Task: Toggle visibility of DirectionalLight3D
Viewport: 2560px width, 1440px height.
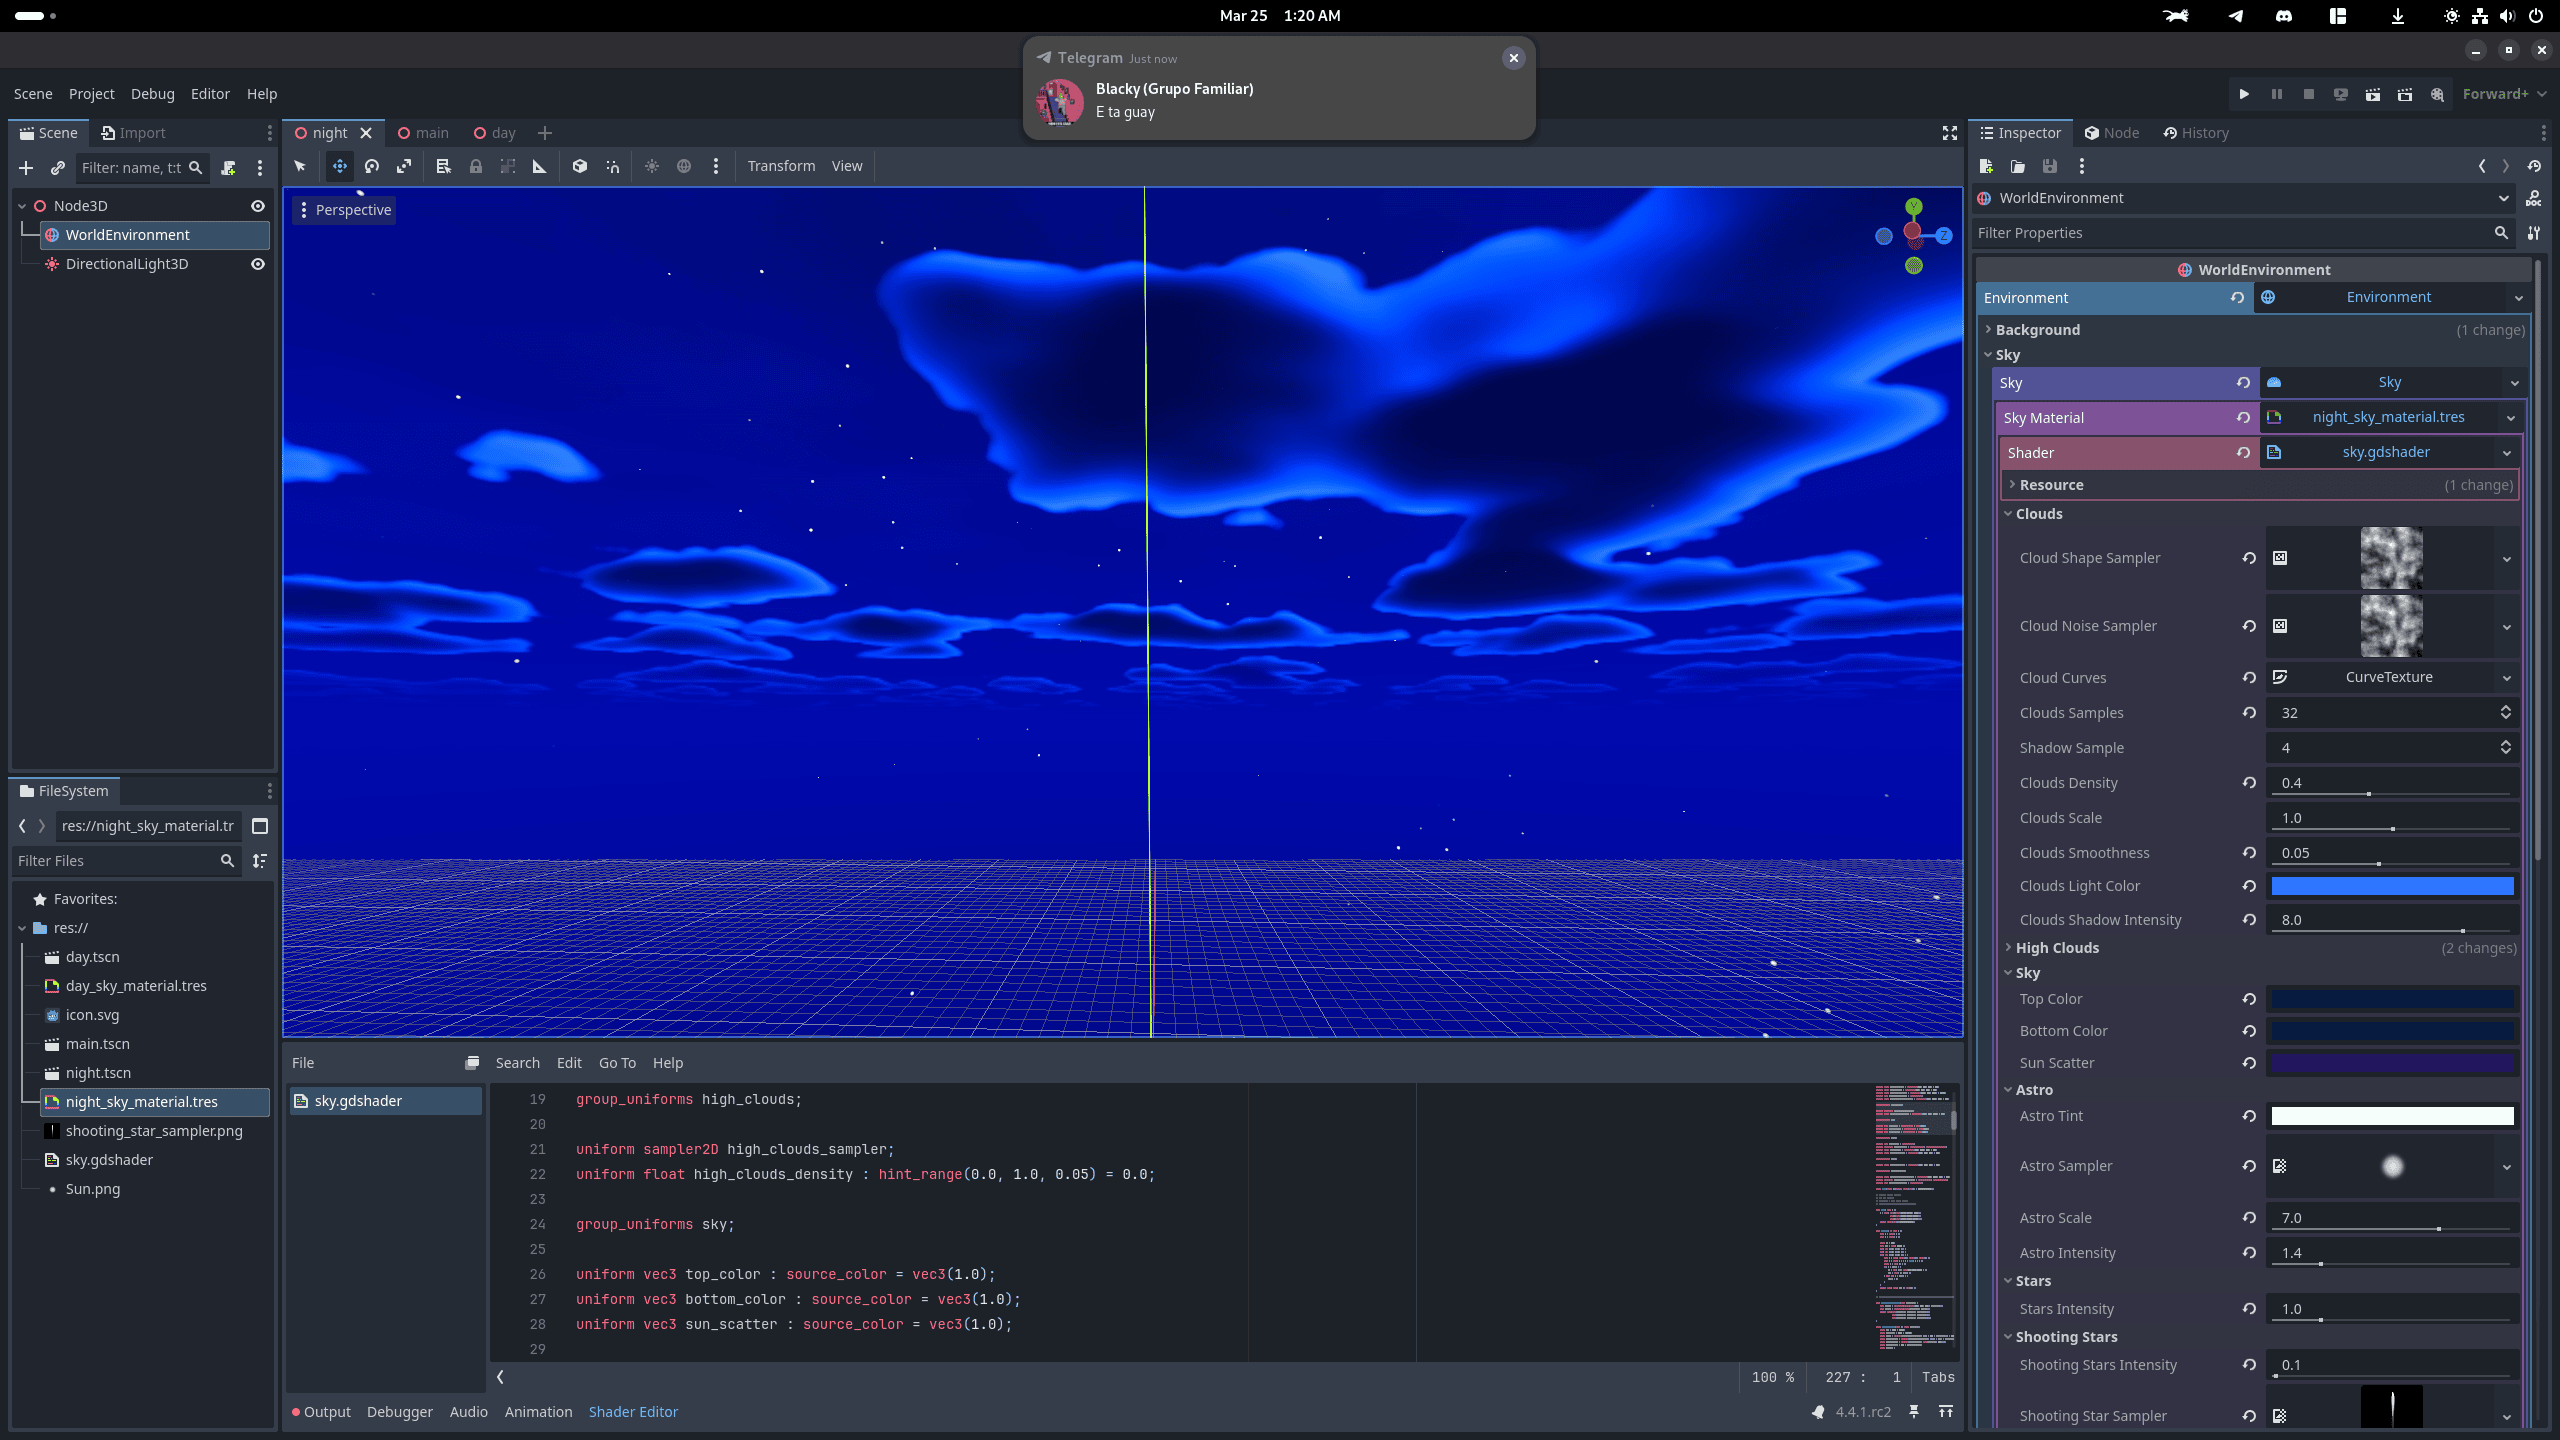Action: [258, 264]
